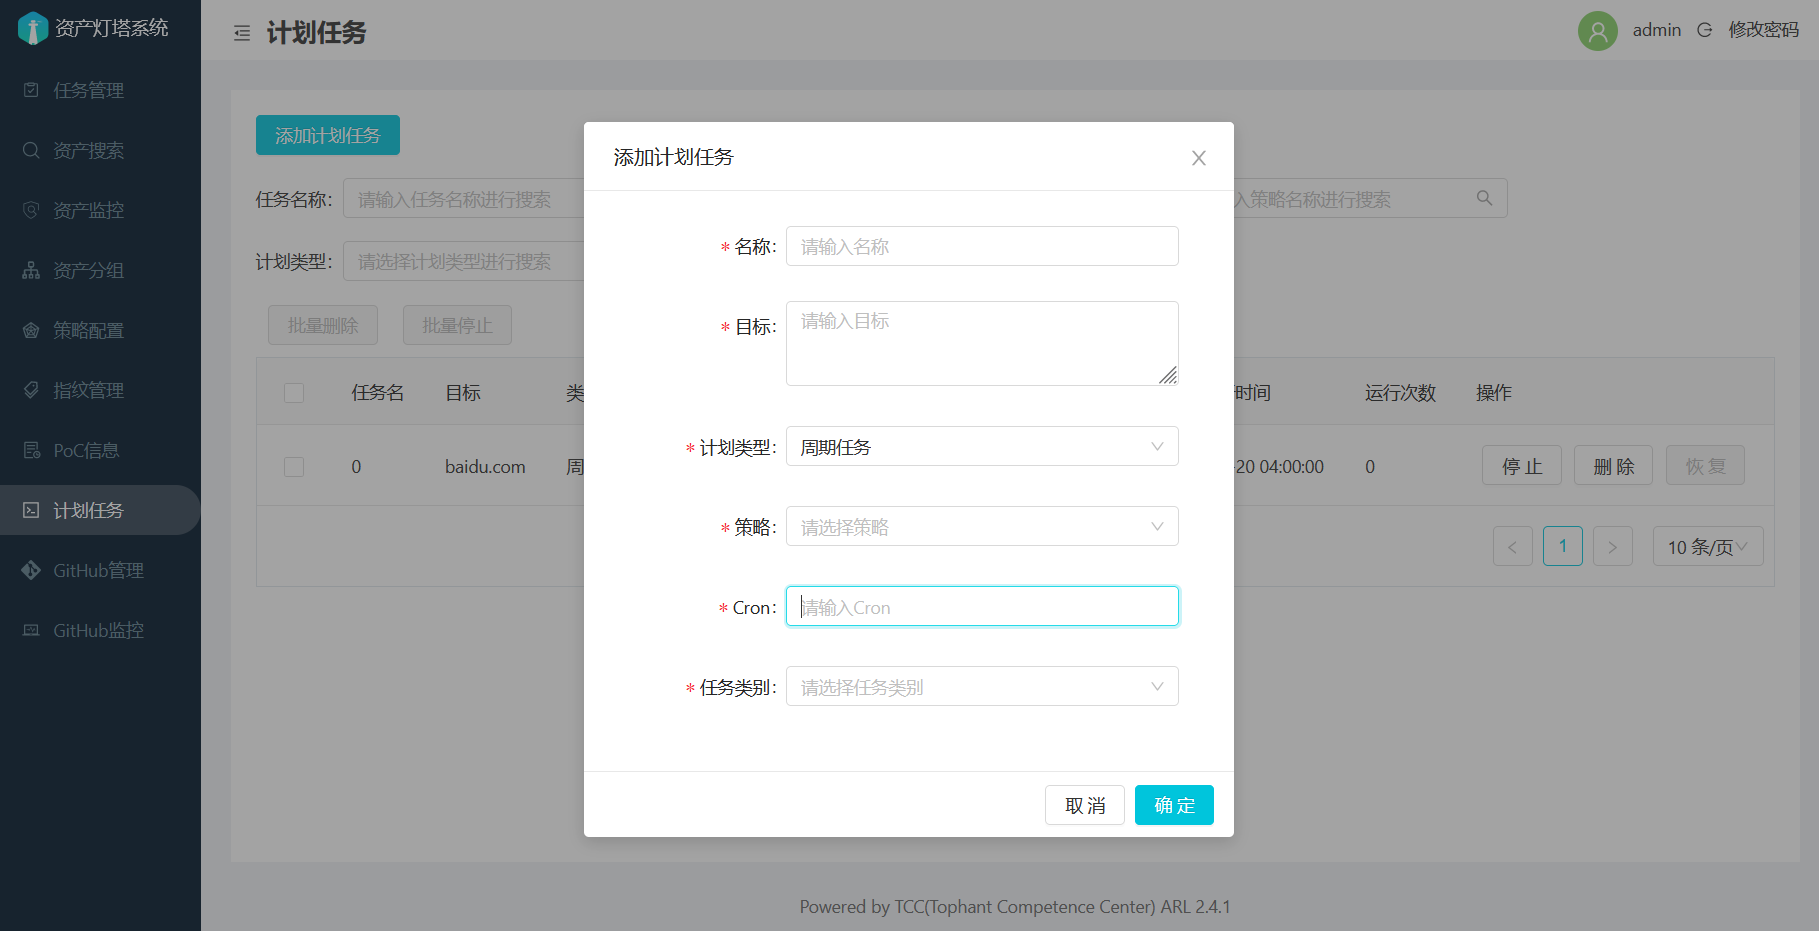
Task: Open 资产监控 in the sidebar menu
Action: click(x=100, y=210)
